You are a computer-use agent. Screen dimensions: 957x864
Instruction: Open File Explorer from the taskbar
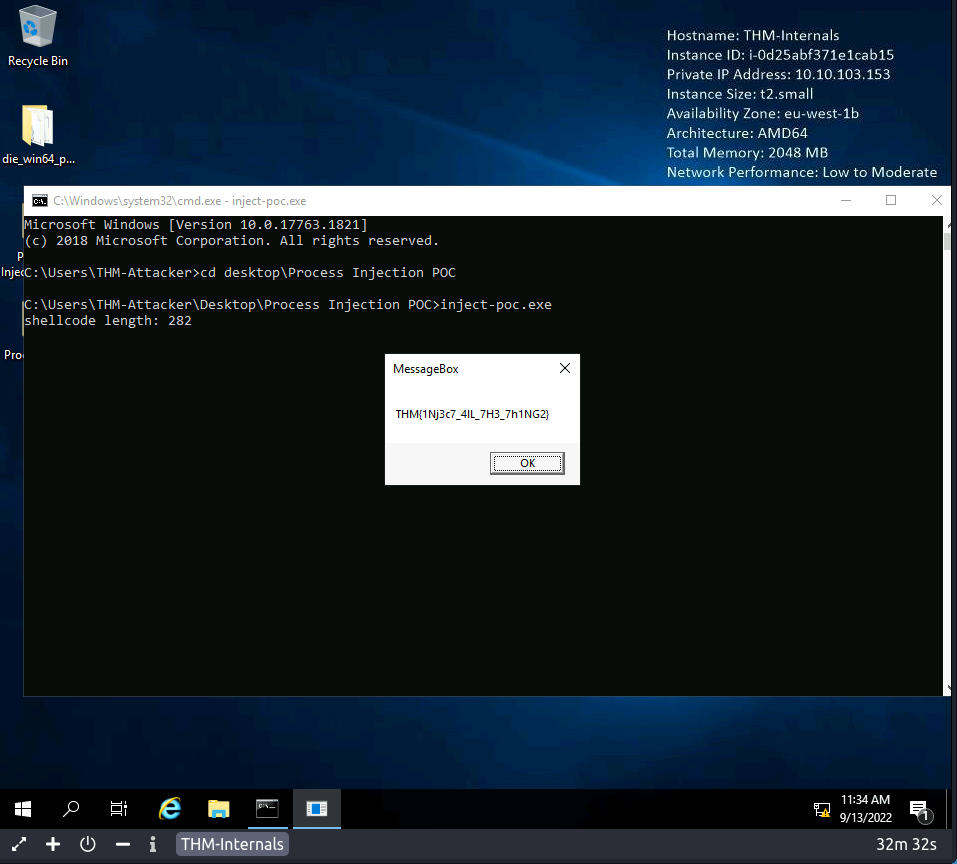[219, 809]
